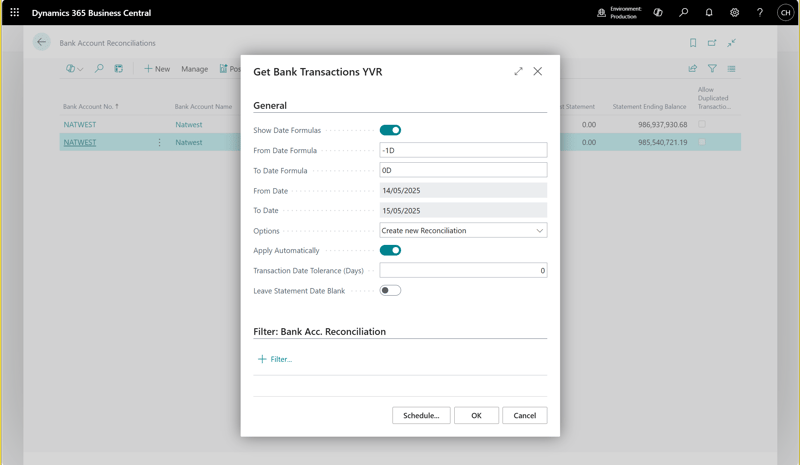The width and height of the screenshot is (800, 465).
Task: Disable the Apply Automatically switch
Action: tap(390, 250)
